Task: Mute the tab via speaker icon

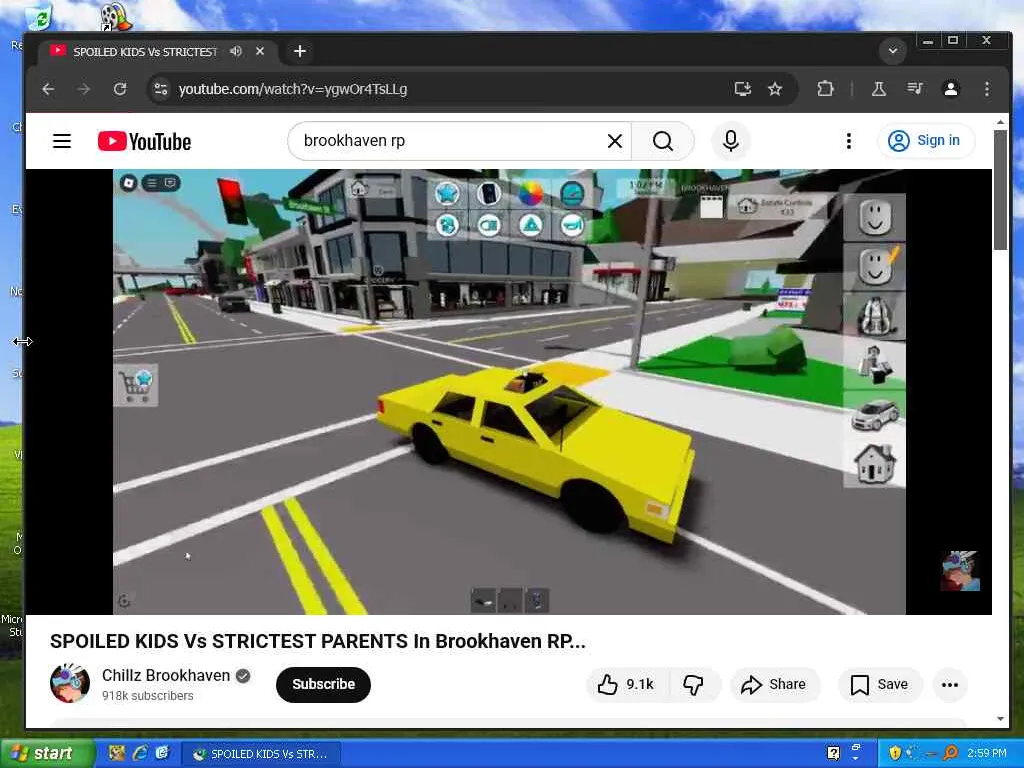Action: pyautogui.click(x=236, y=51)
